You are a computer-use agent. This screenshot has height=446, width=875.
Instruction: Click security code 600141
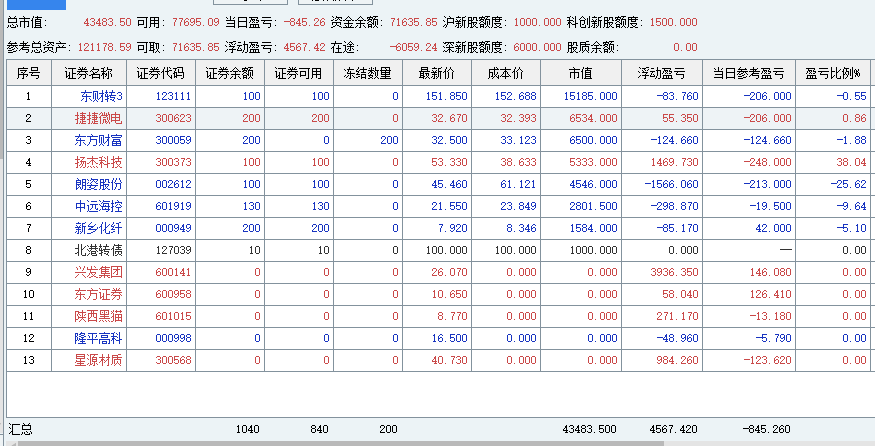[173, 272]
